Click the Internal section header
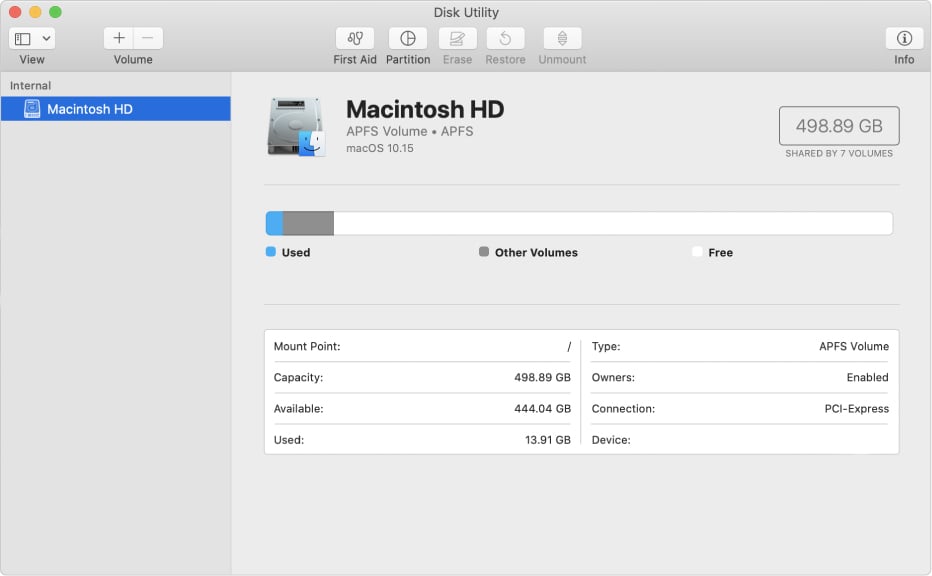 [x=30, y=86]
